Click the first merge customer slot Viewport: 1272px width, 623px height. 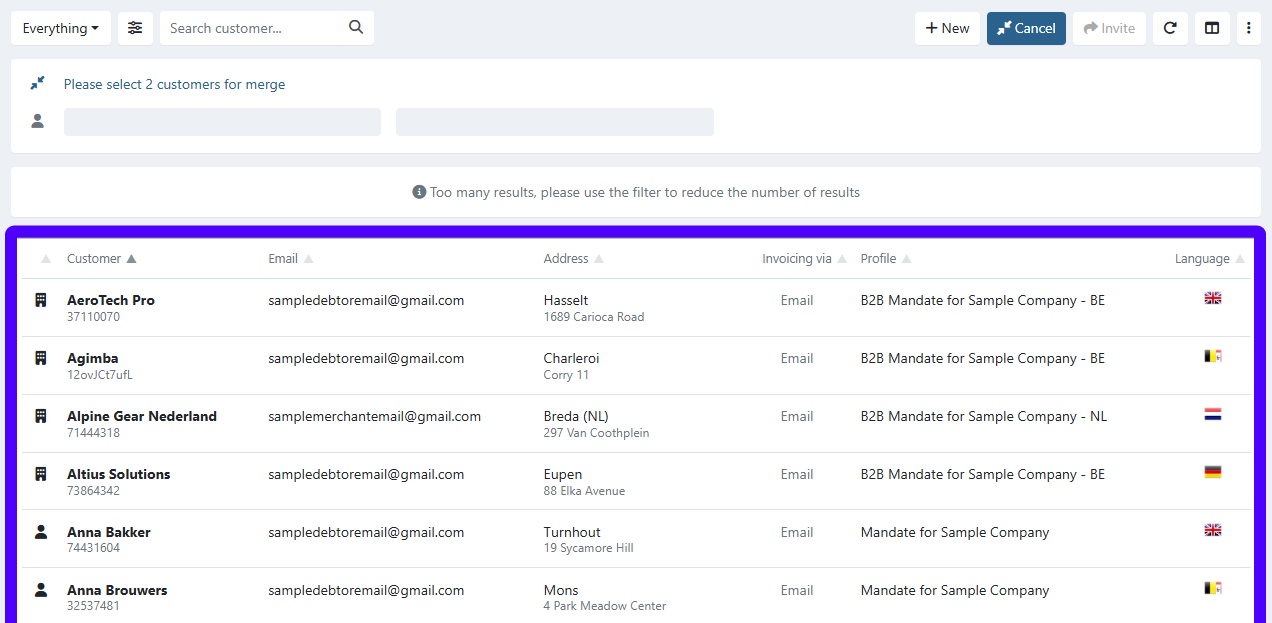[x=222, y=122]
